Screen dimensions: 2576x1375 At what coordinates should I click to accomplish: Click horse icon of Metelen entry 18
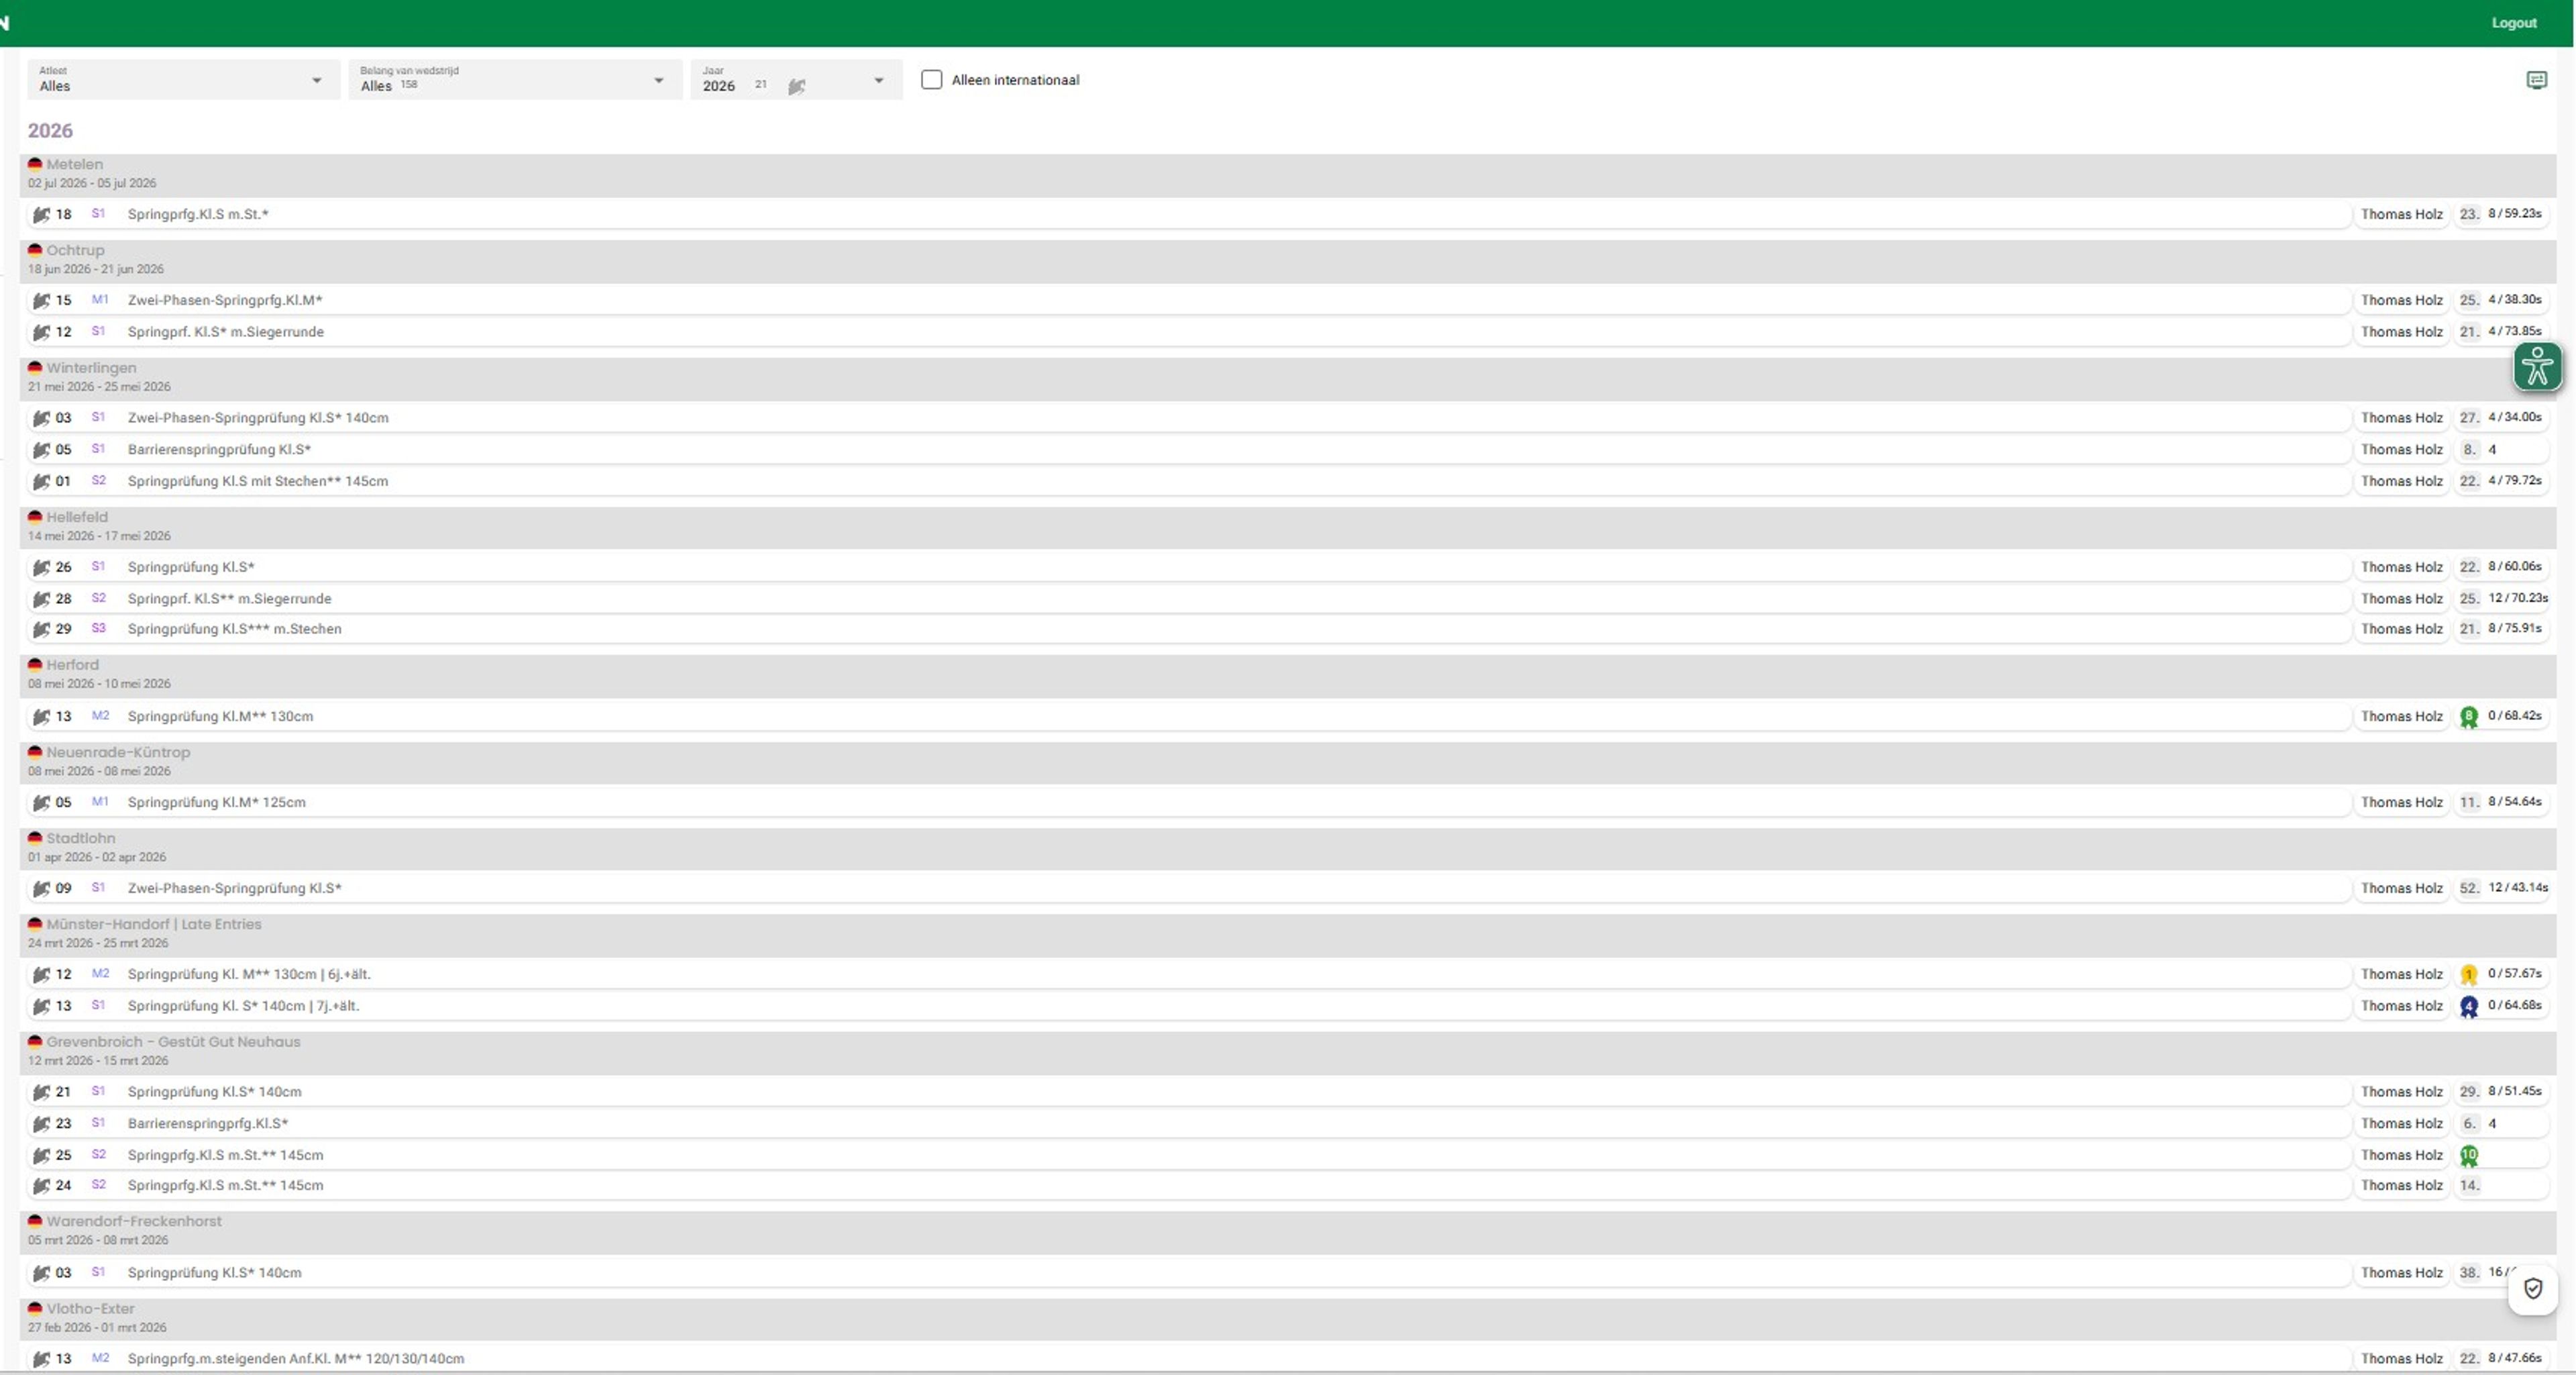pyautogui.click(x=41, y=214)
